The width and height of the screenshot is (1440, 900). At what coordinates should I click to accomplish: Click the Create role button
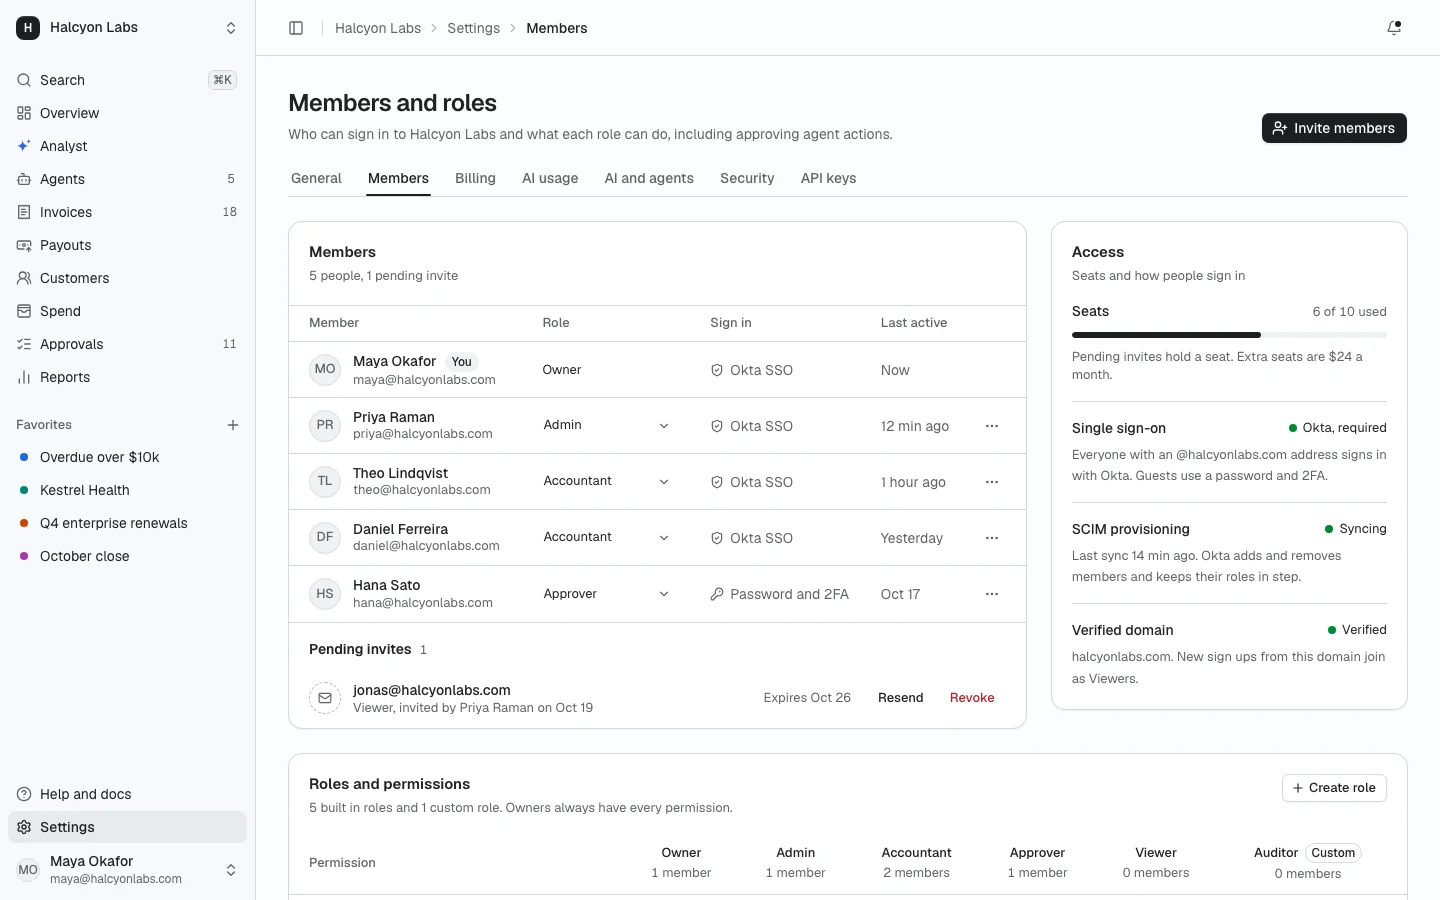point(1334,788)
